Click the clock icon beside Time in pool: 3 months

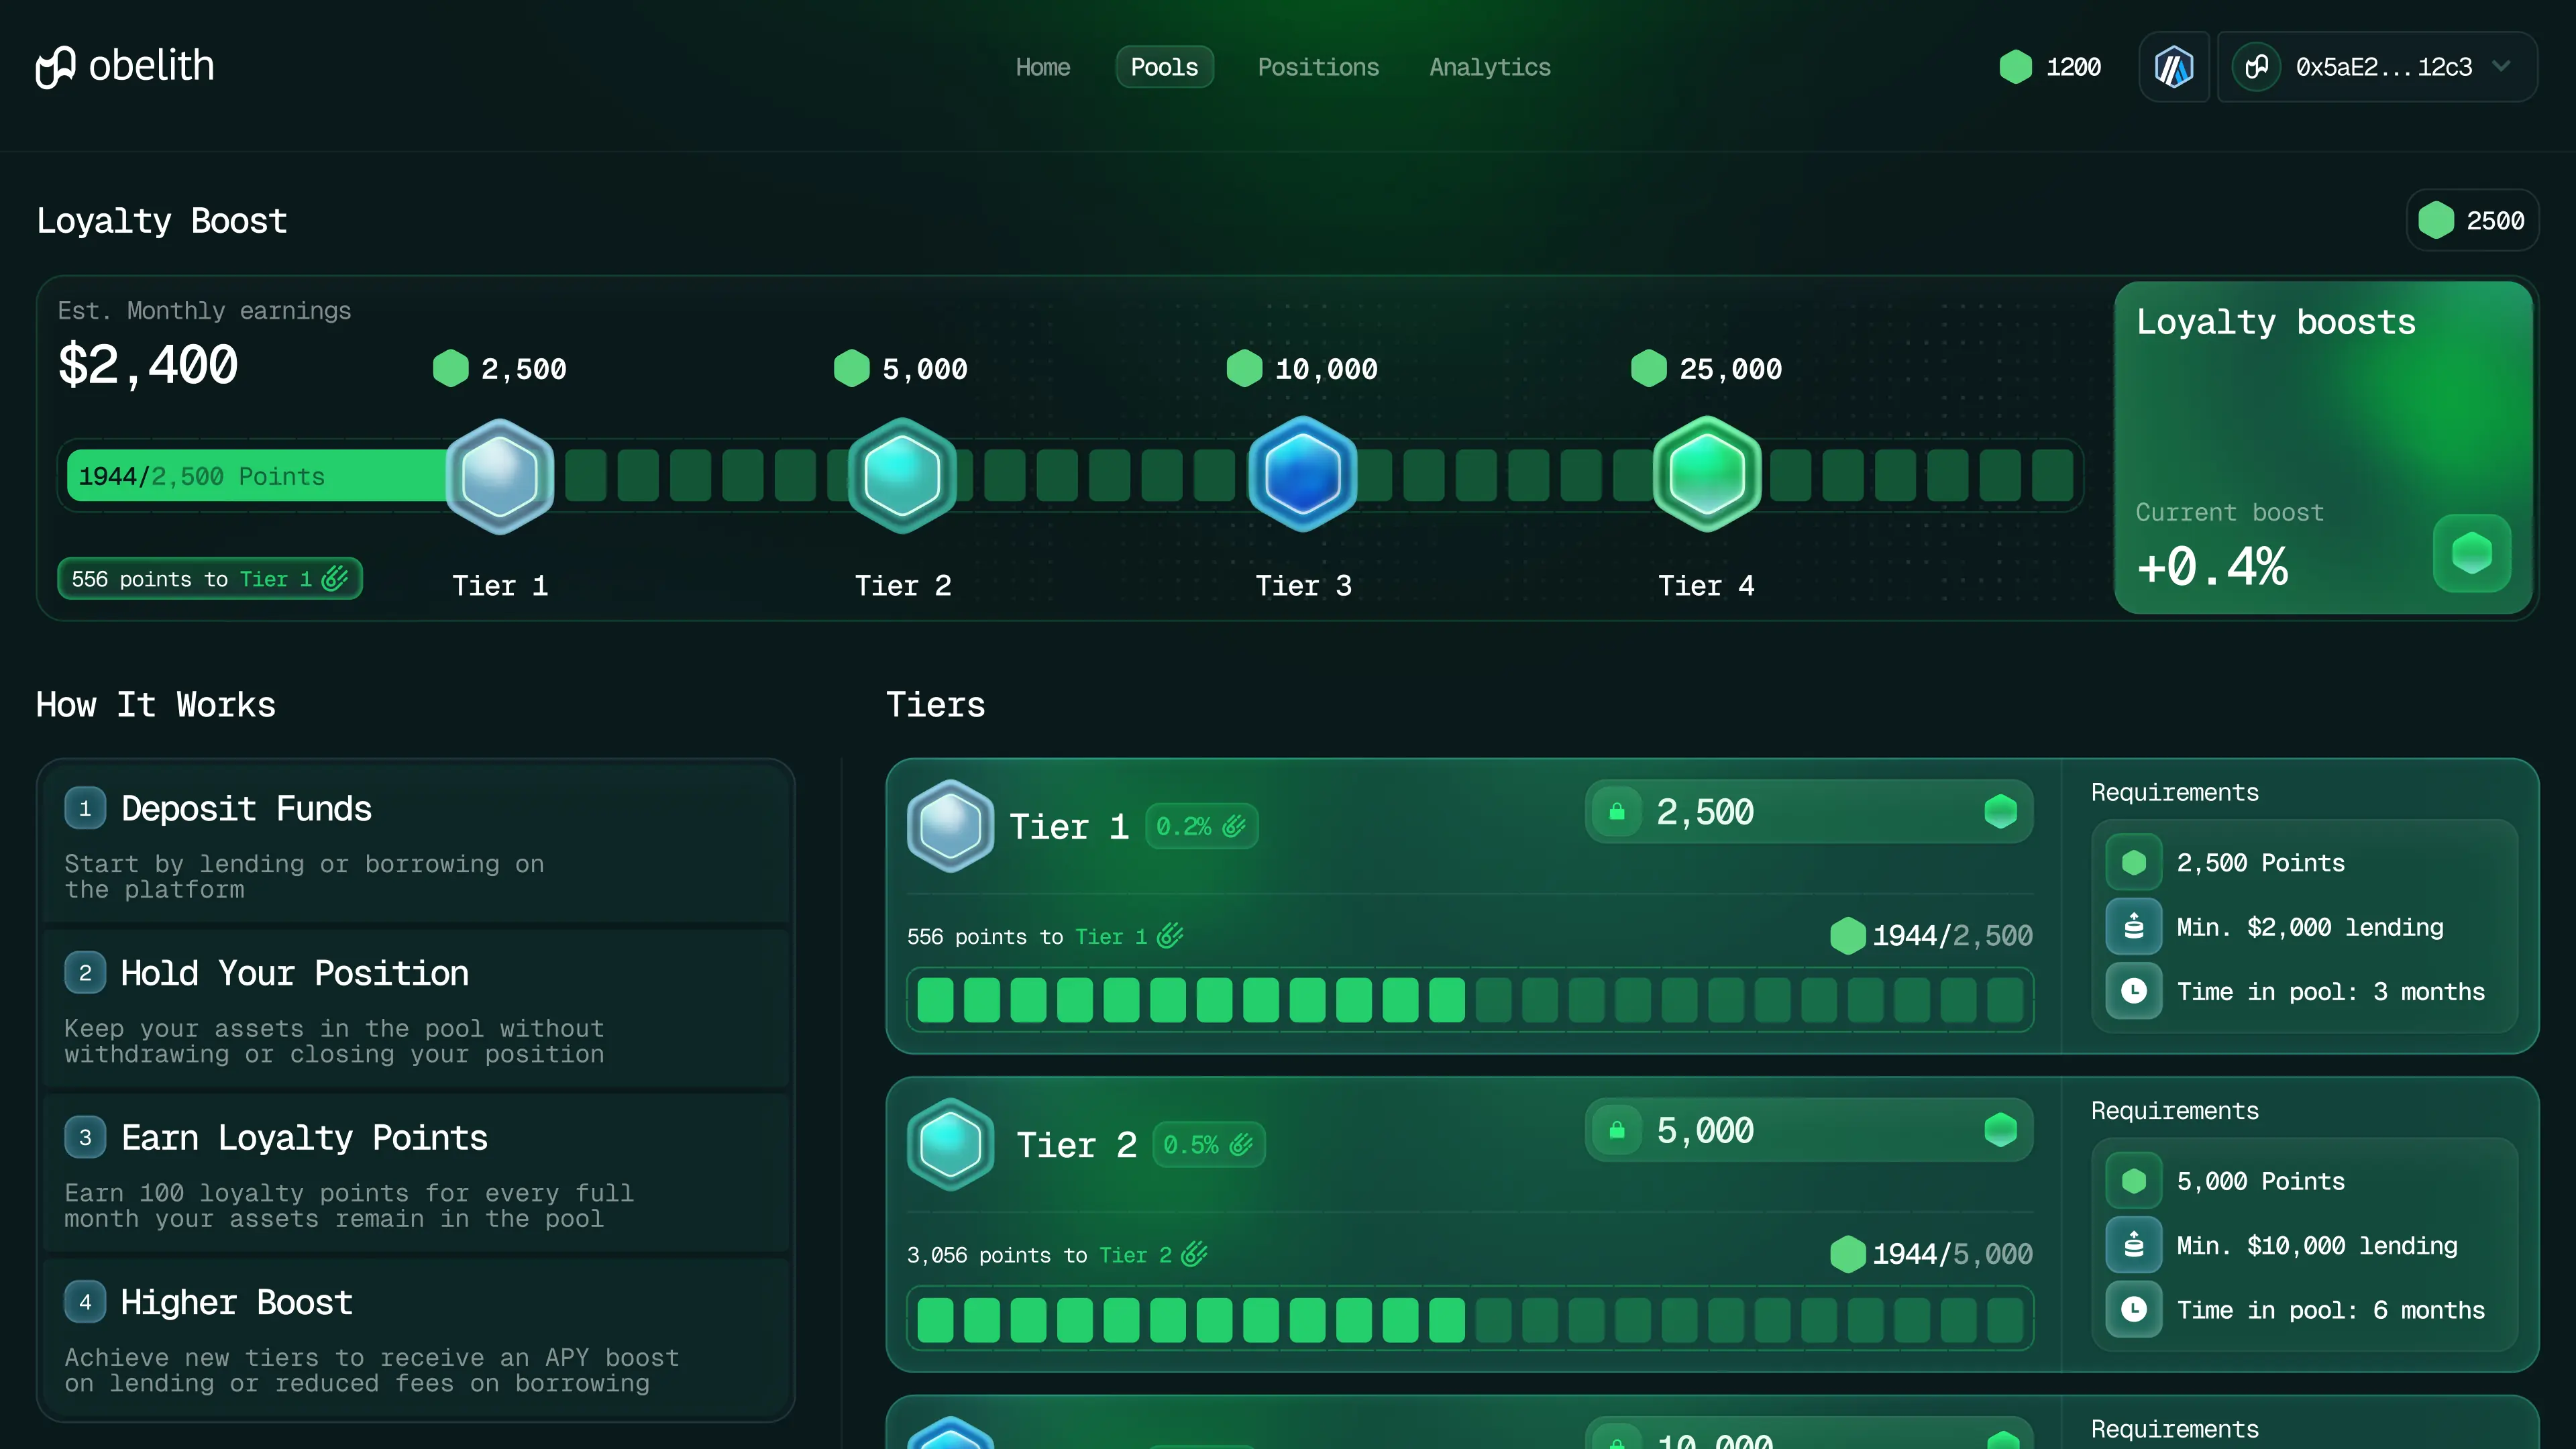tap(2134, 991)
